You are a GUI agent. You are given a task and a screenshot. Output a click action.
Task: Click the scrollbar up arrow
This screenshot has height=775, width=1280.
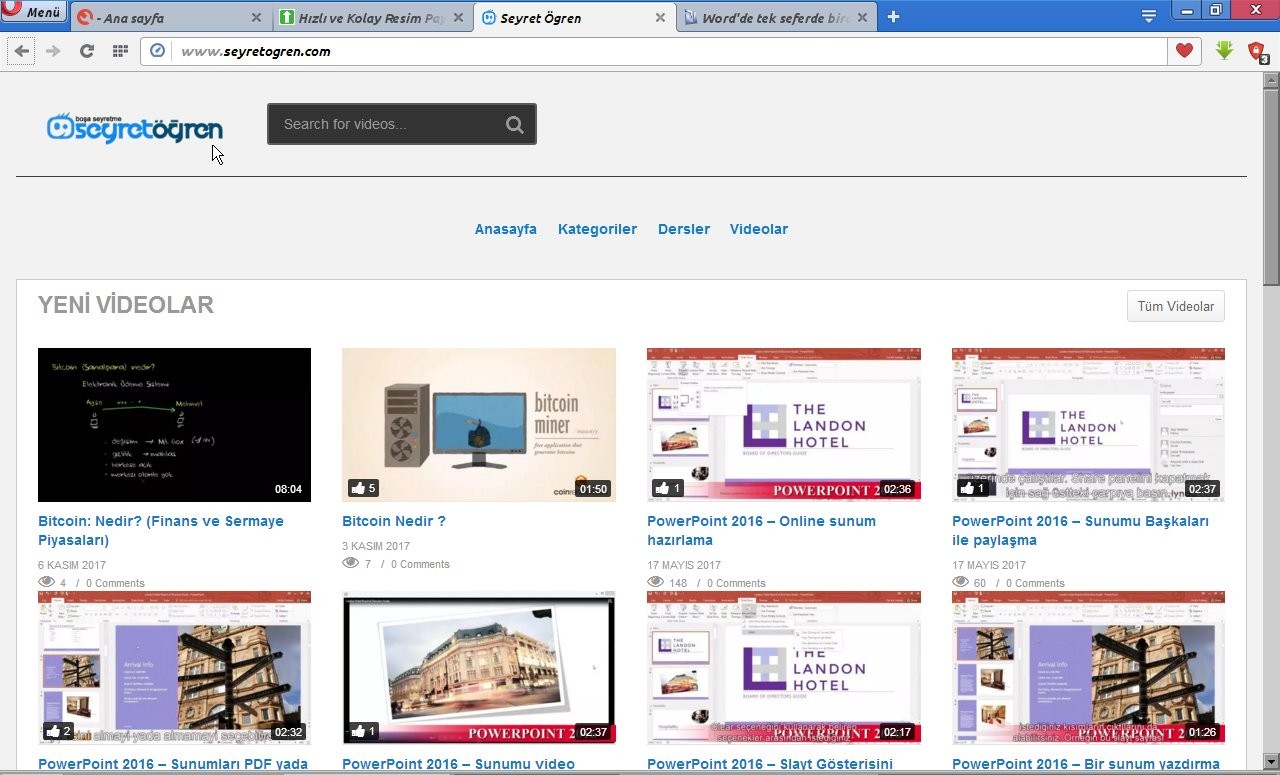(x=1271, y=79)
